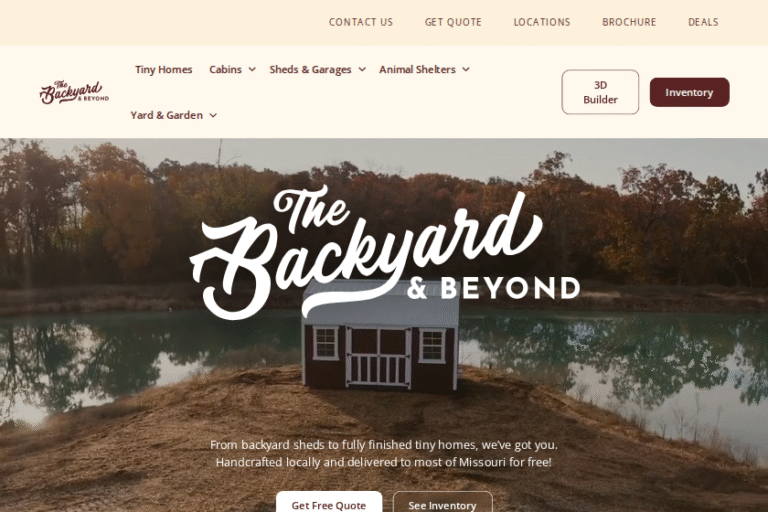Launch the 3D Builder button
This screenshot has width=768, height=512.
pyautogui.click(x=600, y=92)
